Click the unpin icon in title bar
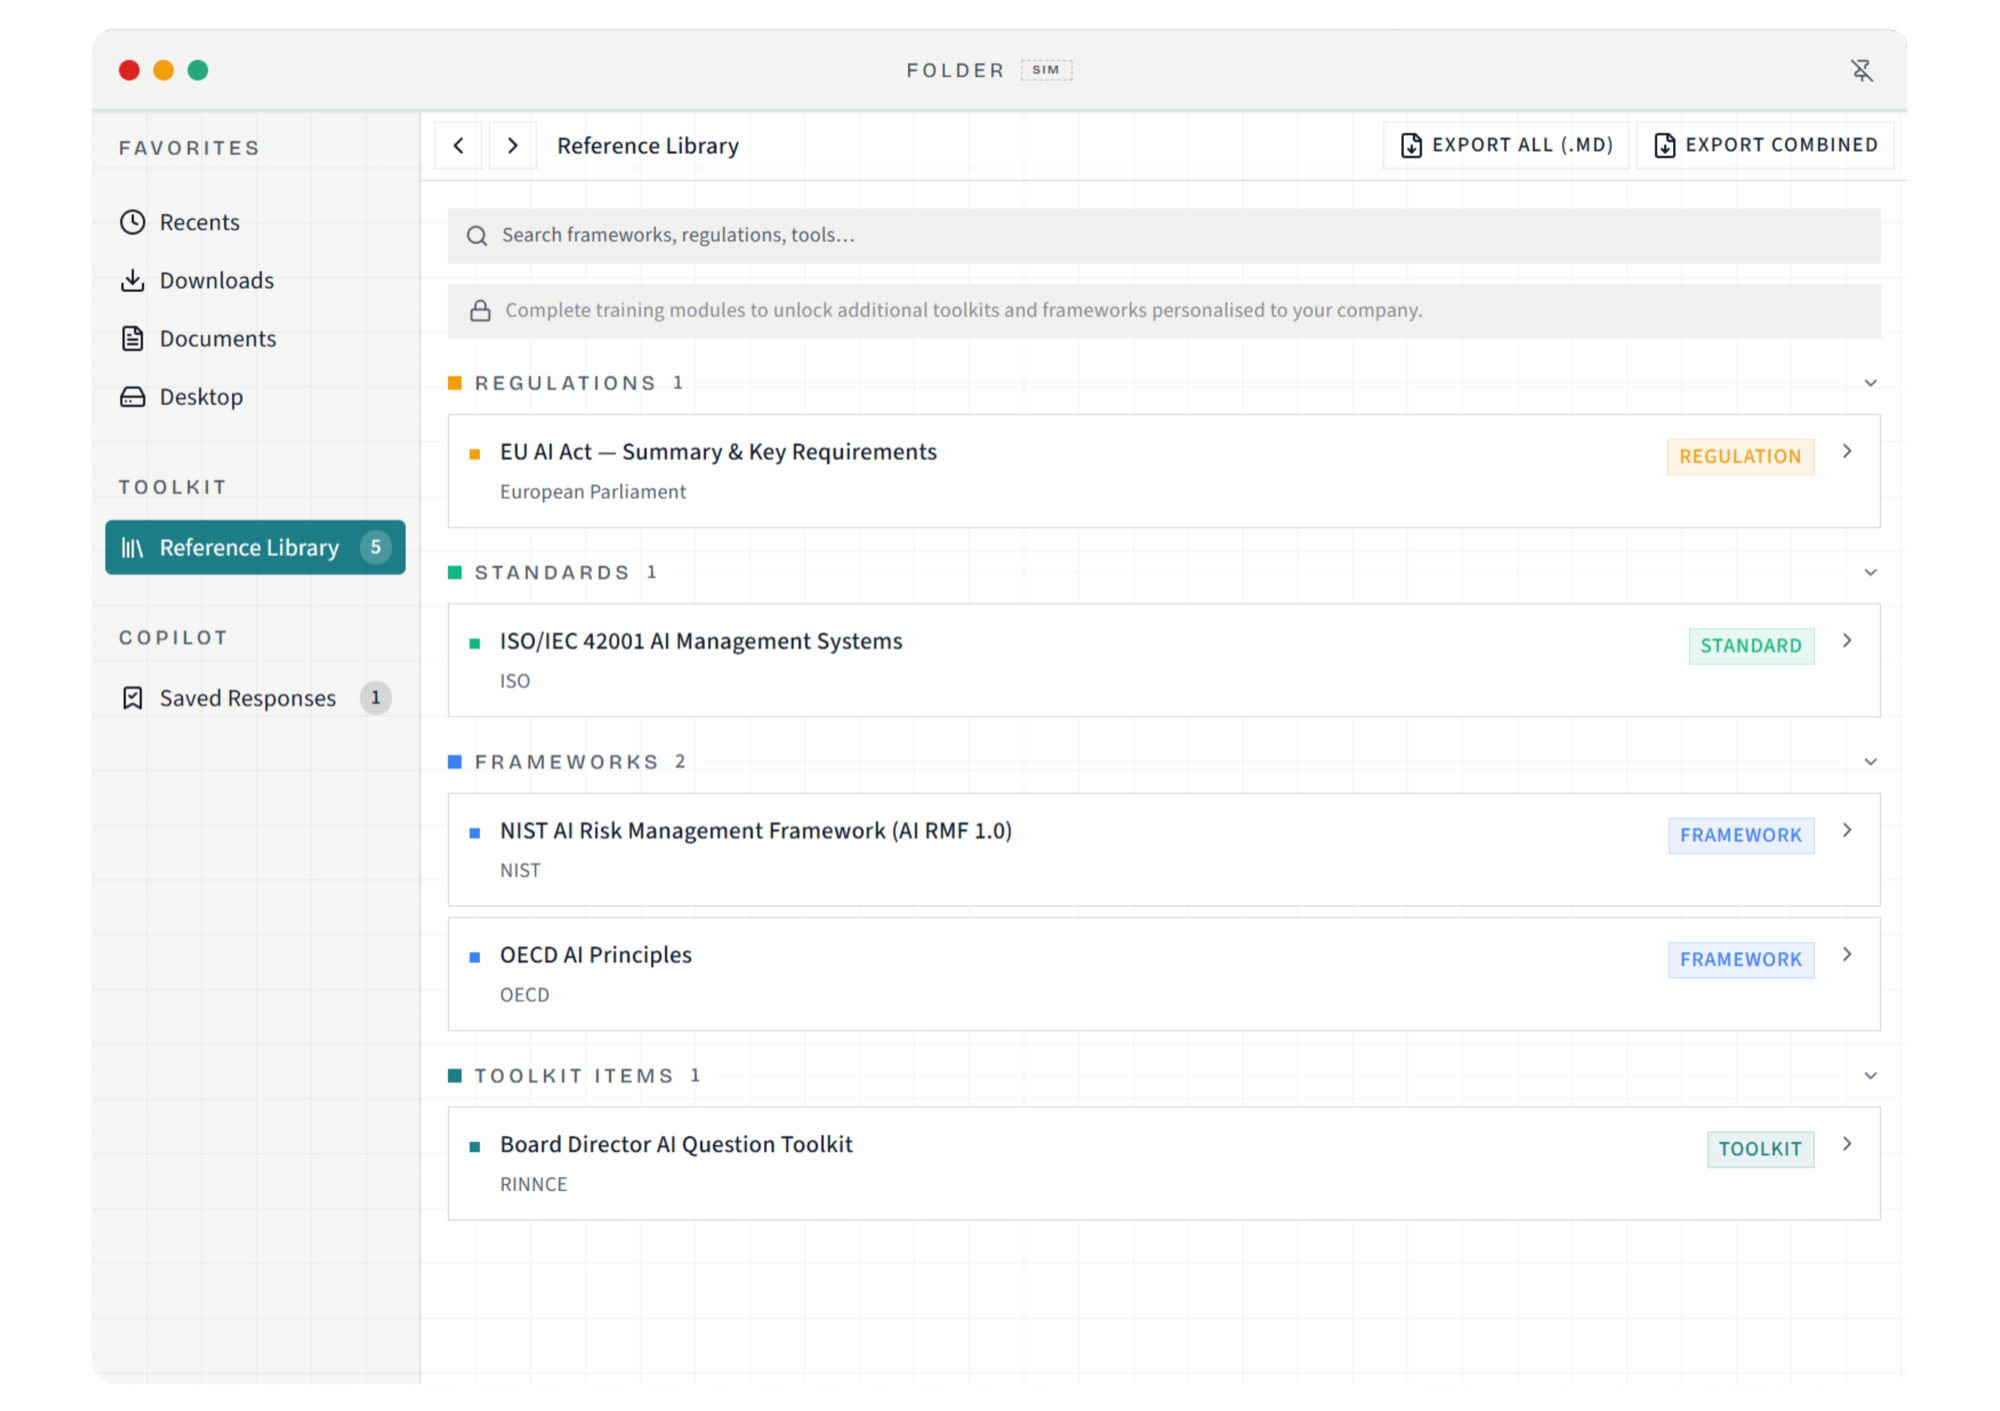This screenshot has height=1411, width=2000. 1861,70
